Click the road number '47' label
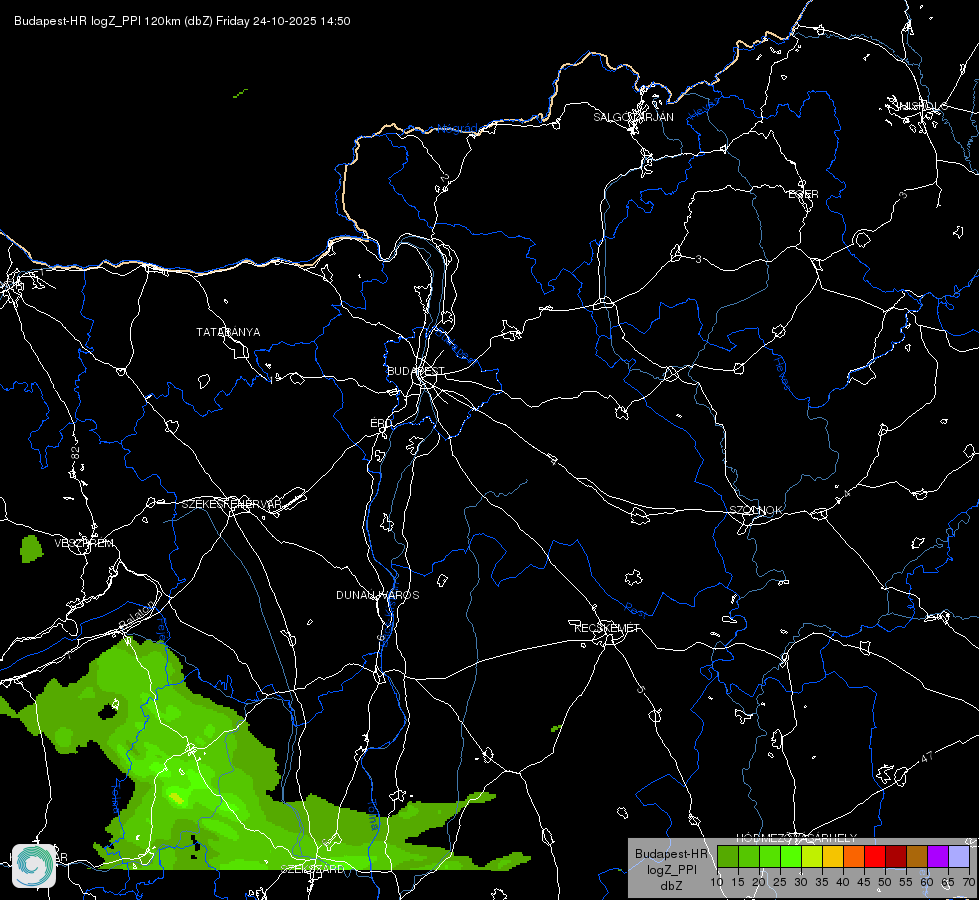This screenshot has width=979, height=900. coord(927,758)
